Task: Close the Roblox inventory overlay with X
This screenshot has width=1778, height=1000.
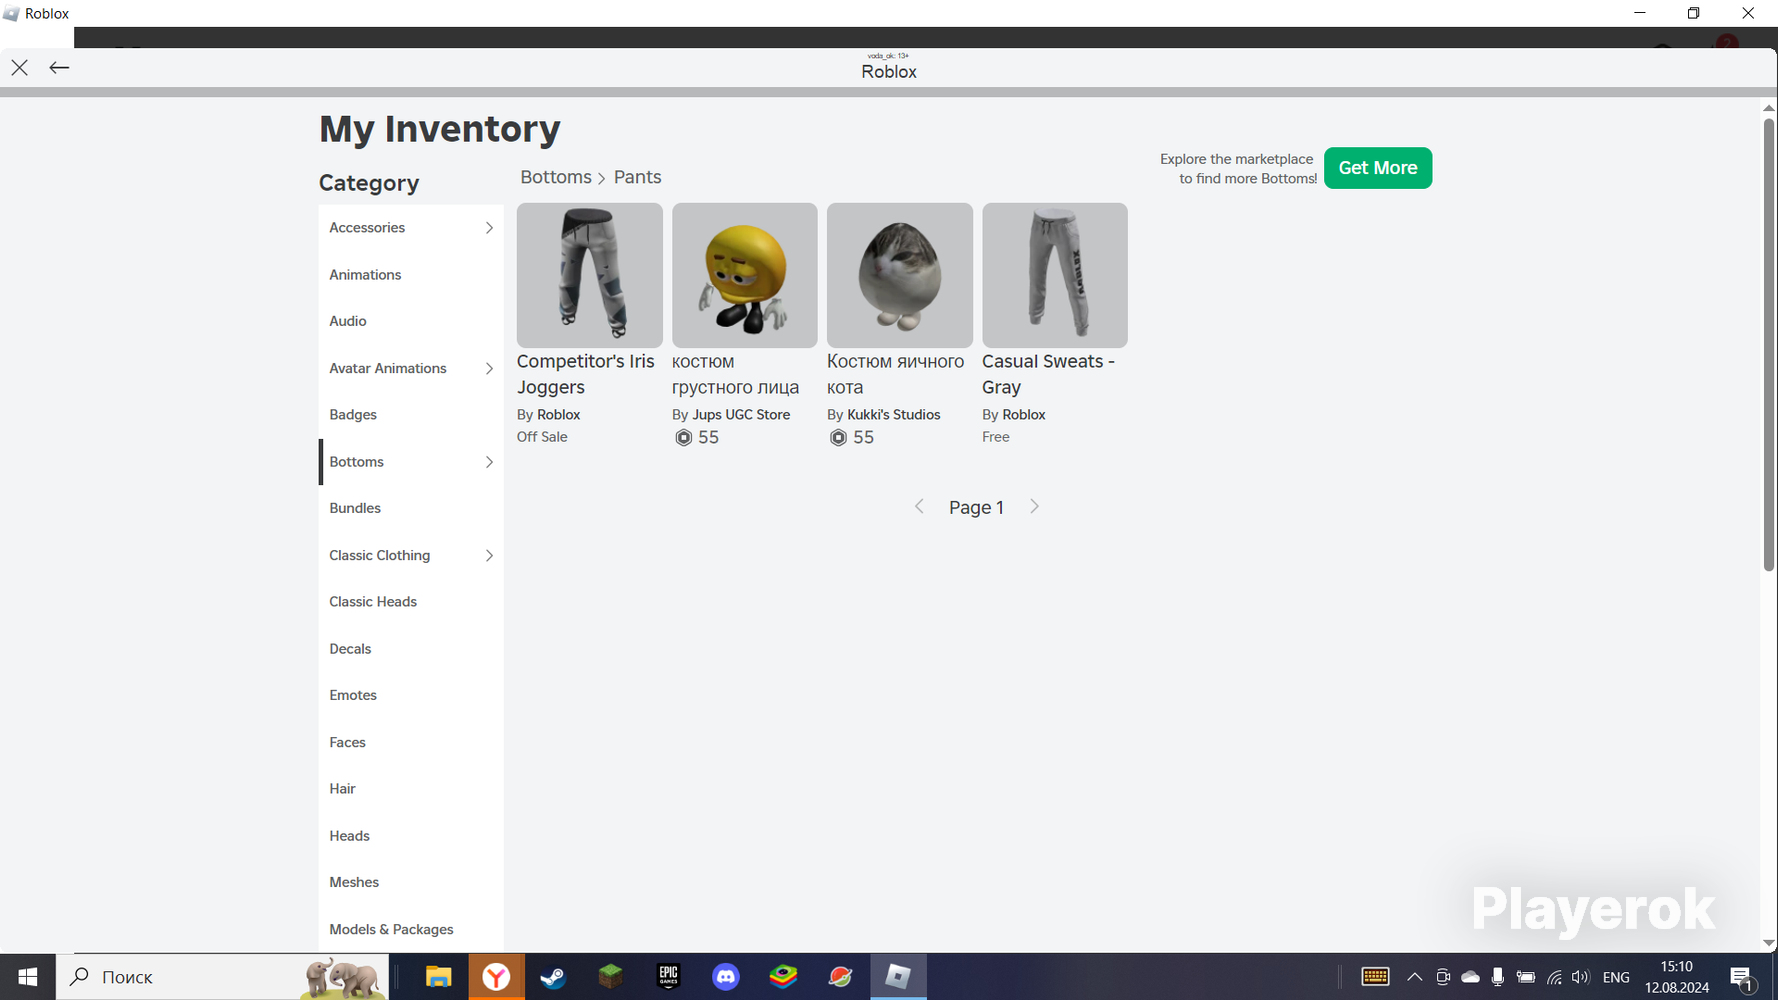Action: (20, 68)
